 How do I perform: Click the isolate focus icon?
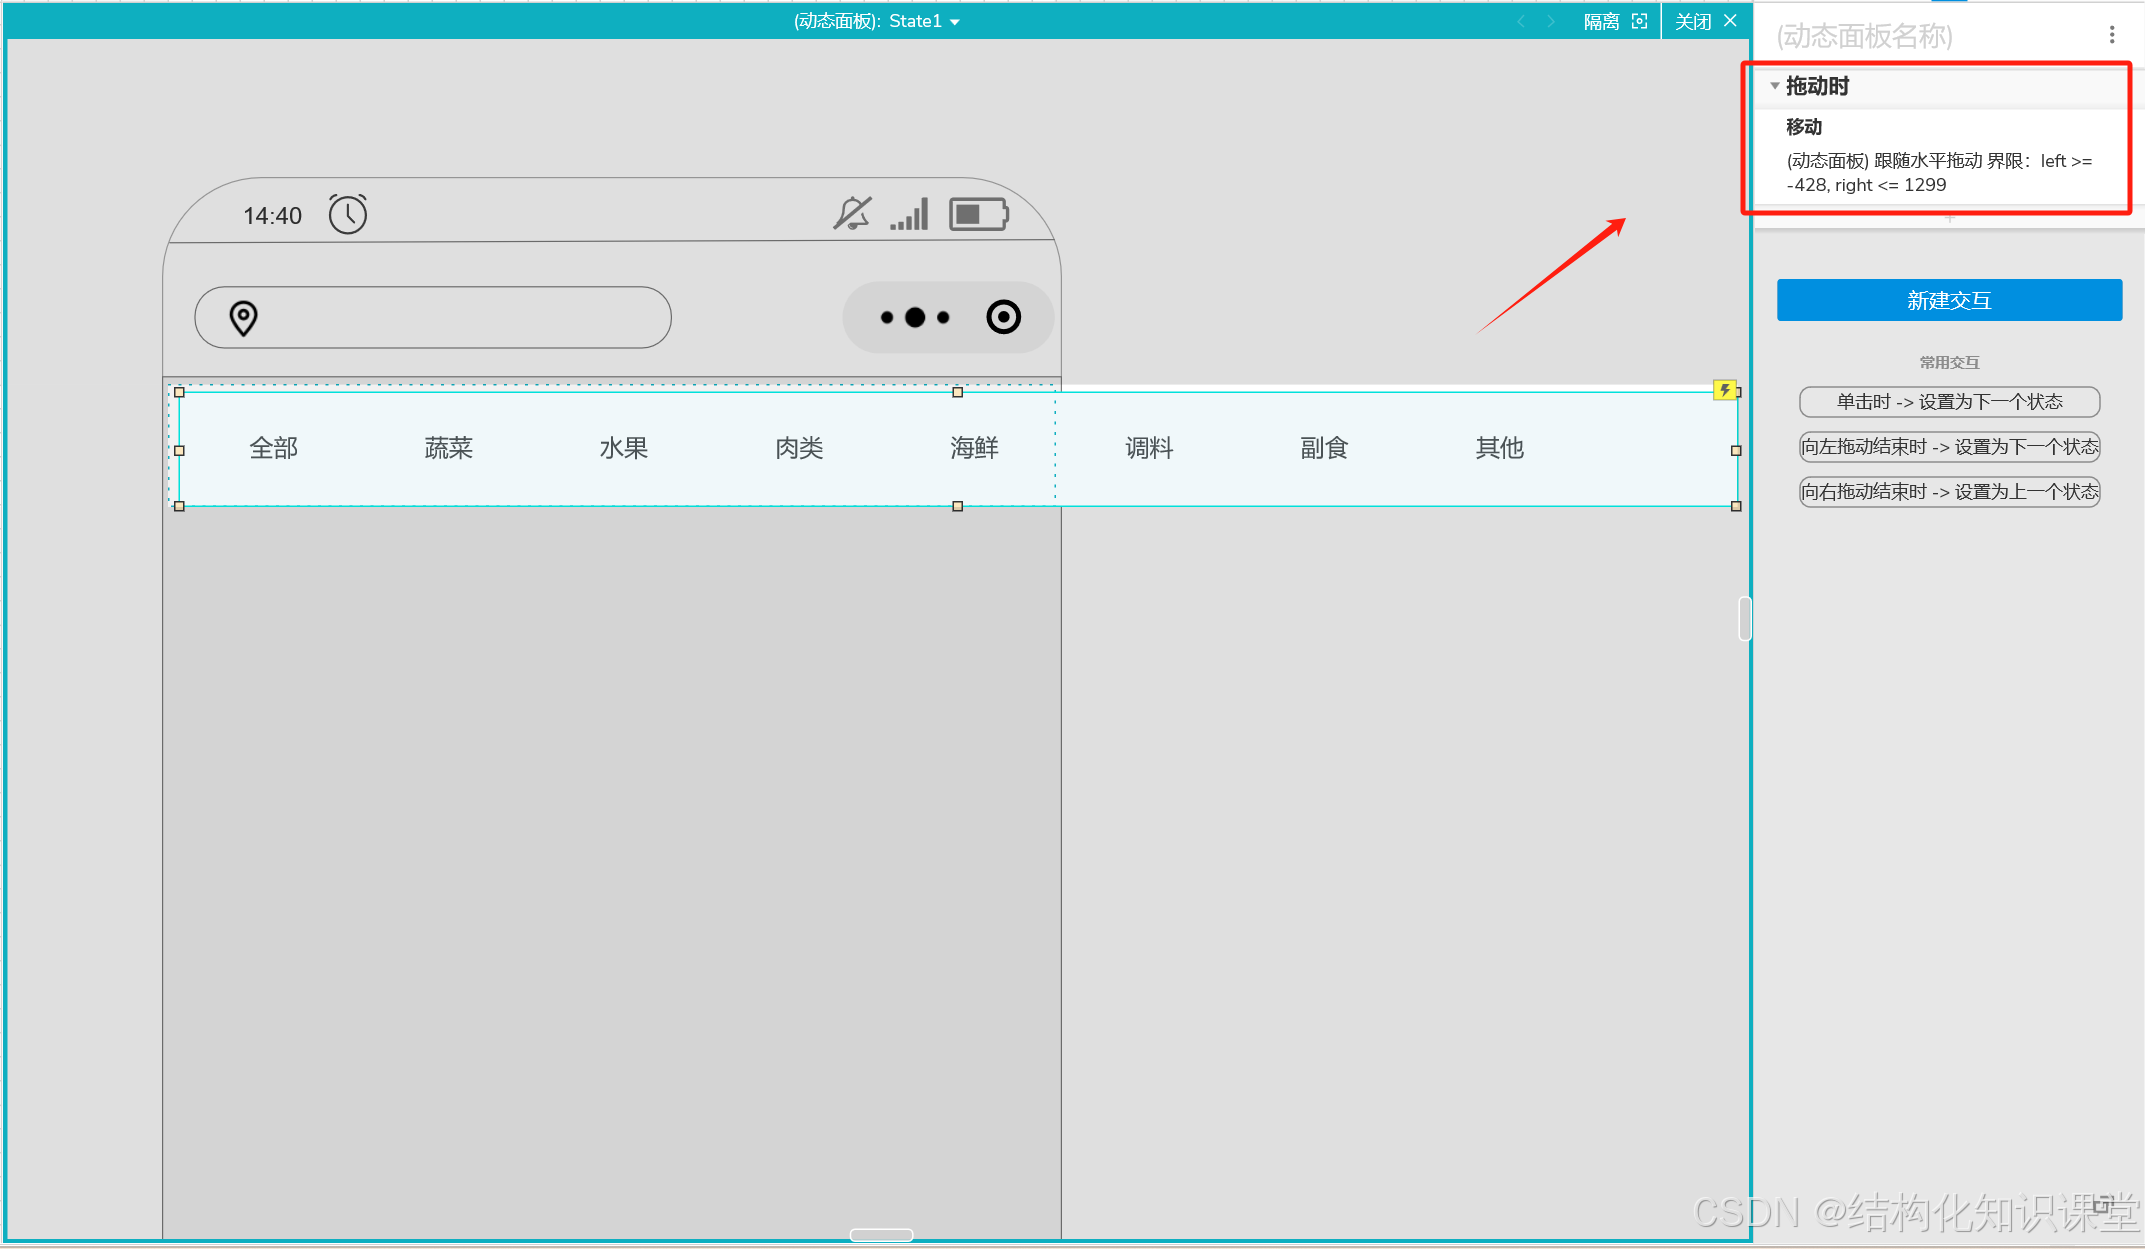click(1640, 21)
